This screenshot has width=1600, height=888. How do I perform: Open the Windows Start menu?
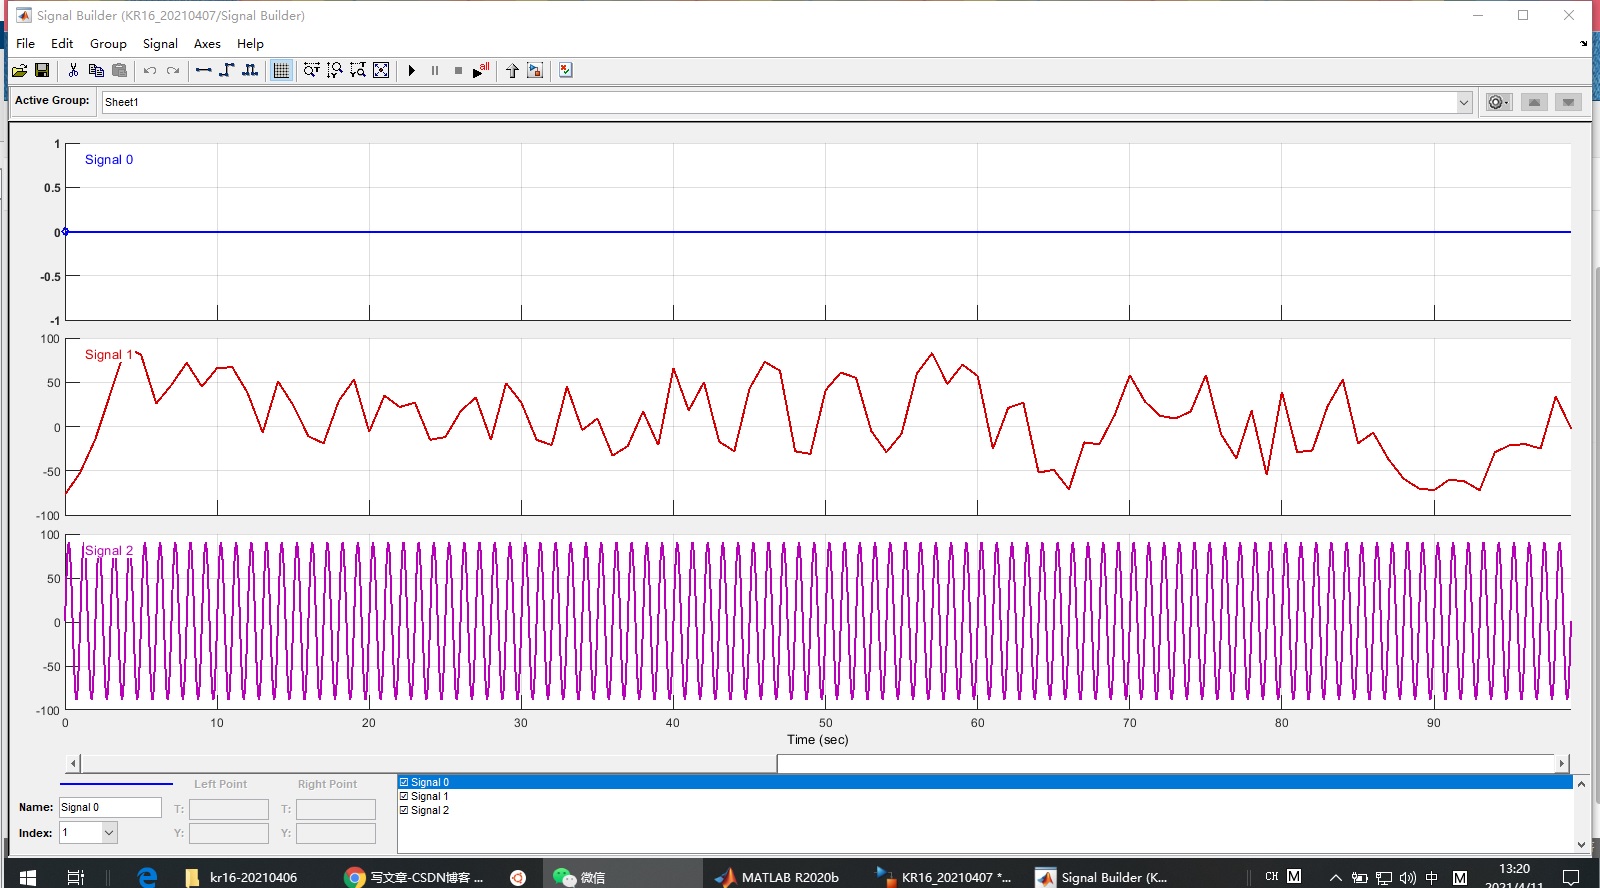(x=27, y=877)
